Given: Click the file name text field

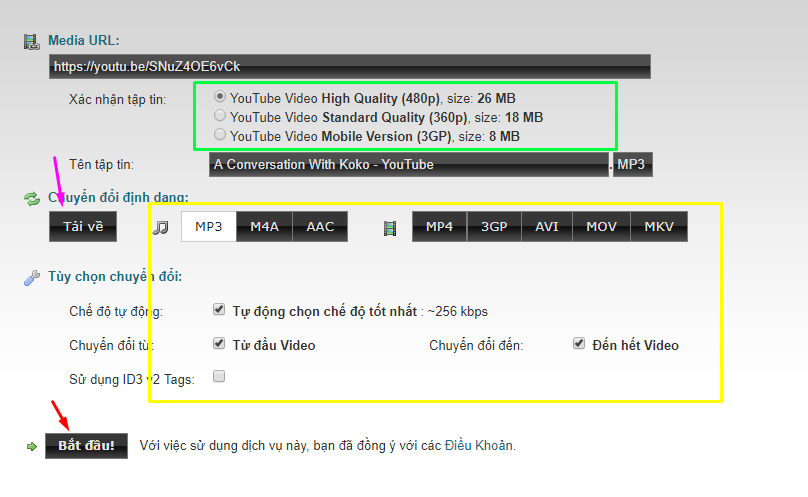Looking at the screenshot, I should point(408,164).
